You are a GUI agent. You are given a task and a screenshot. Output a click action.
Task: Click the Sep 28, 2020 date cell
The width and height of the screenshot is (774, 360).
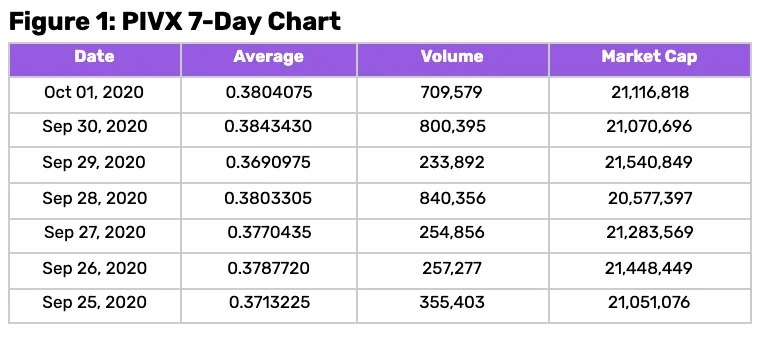(x=95, y=198)
